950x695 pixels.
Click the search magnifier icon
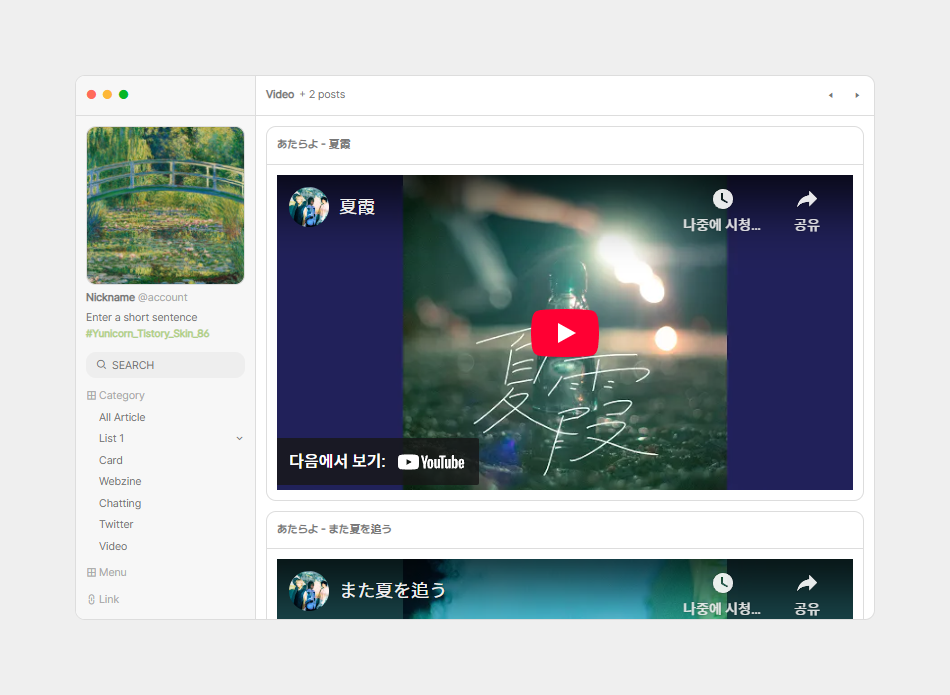[x=101, y=365]
